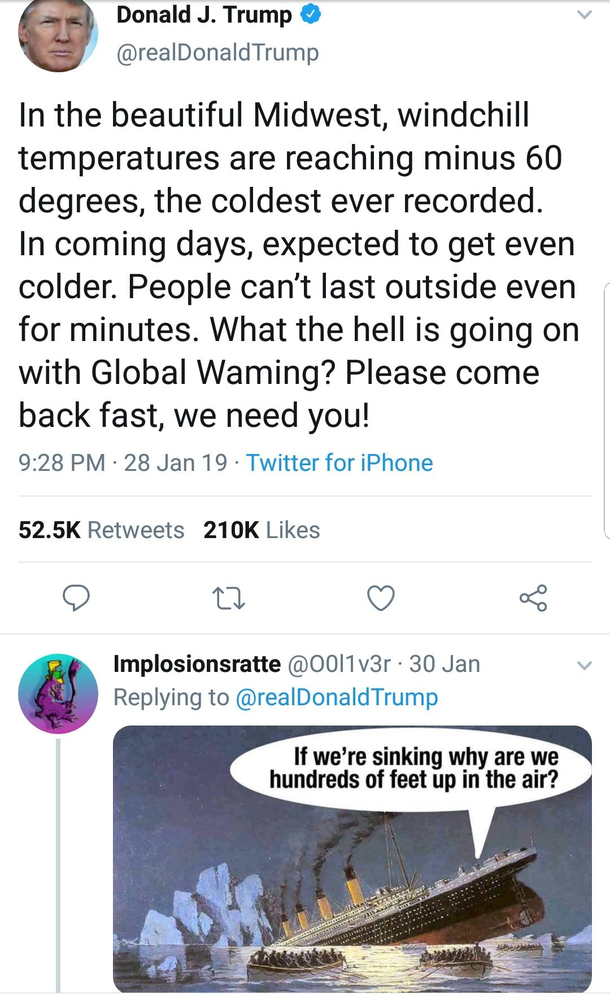Open the Twitter for iPhone link
The image size is (610, 996).
pos(339,462)
